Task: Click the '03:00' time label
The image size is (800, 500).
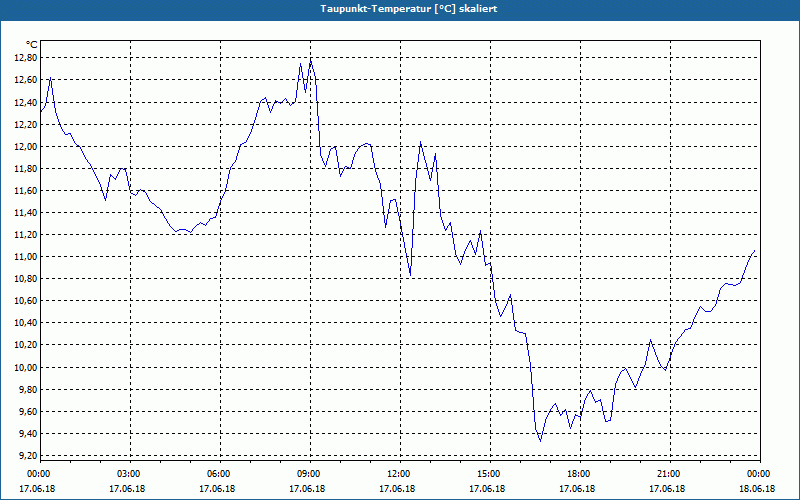Action: (131, 474)
